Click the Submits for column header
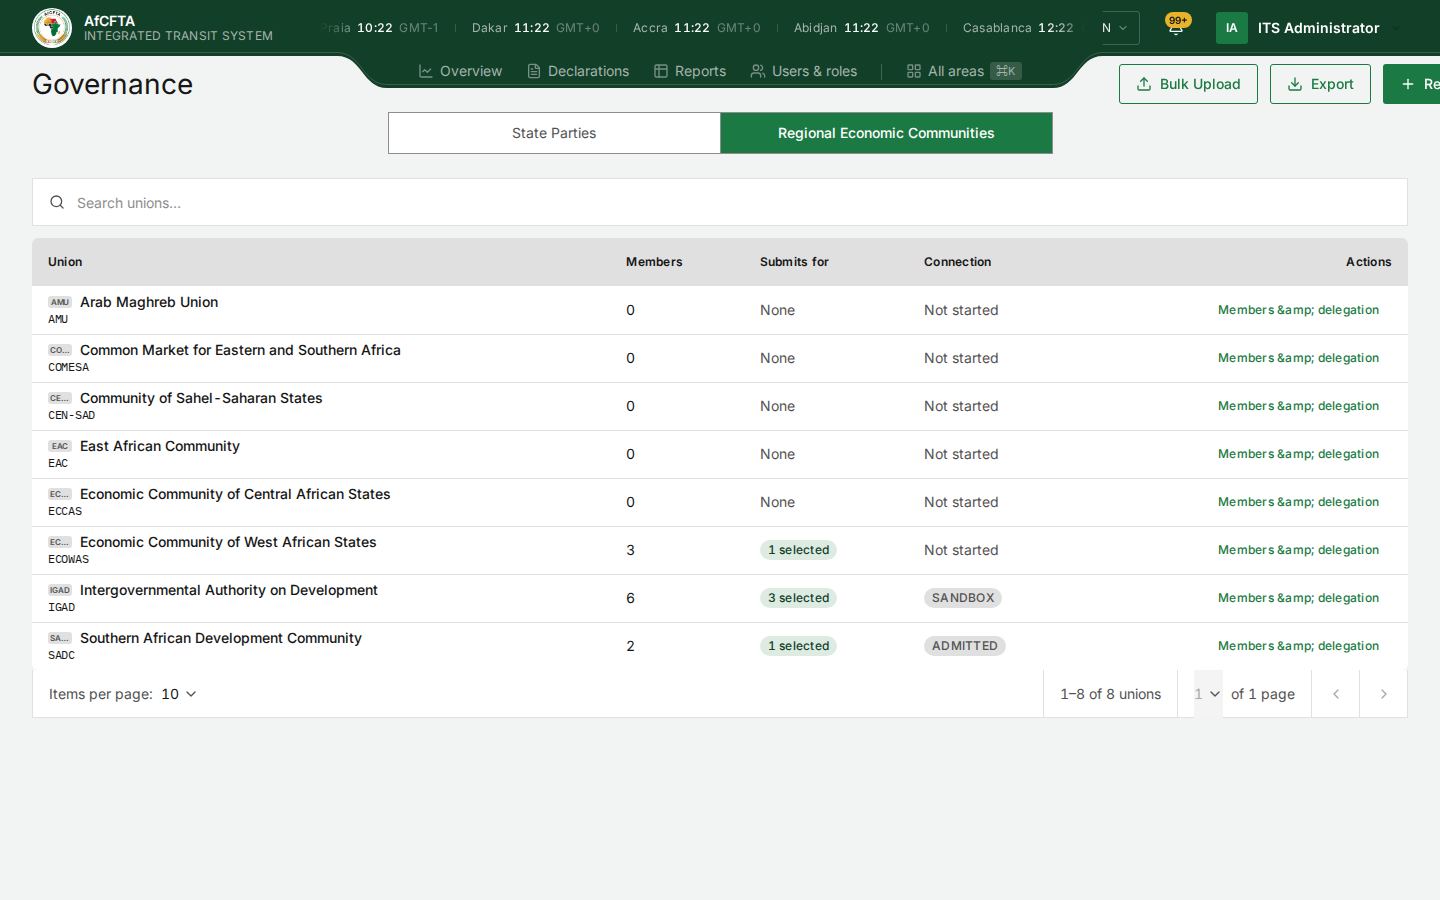Viewport: 1440px width, 900px height. pos(794,262)
